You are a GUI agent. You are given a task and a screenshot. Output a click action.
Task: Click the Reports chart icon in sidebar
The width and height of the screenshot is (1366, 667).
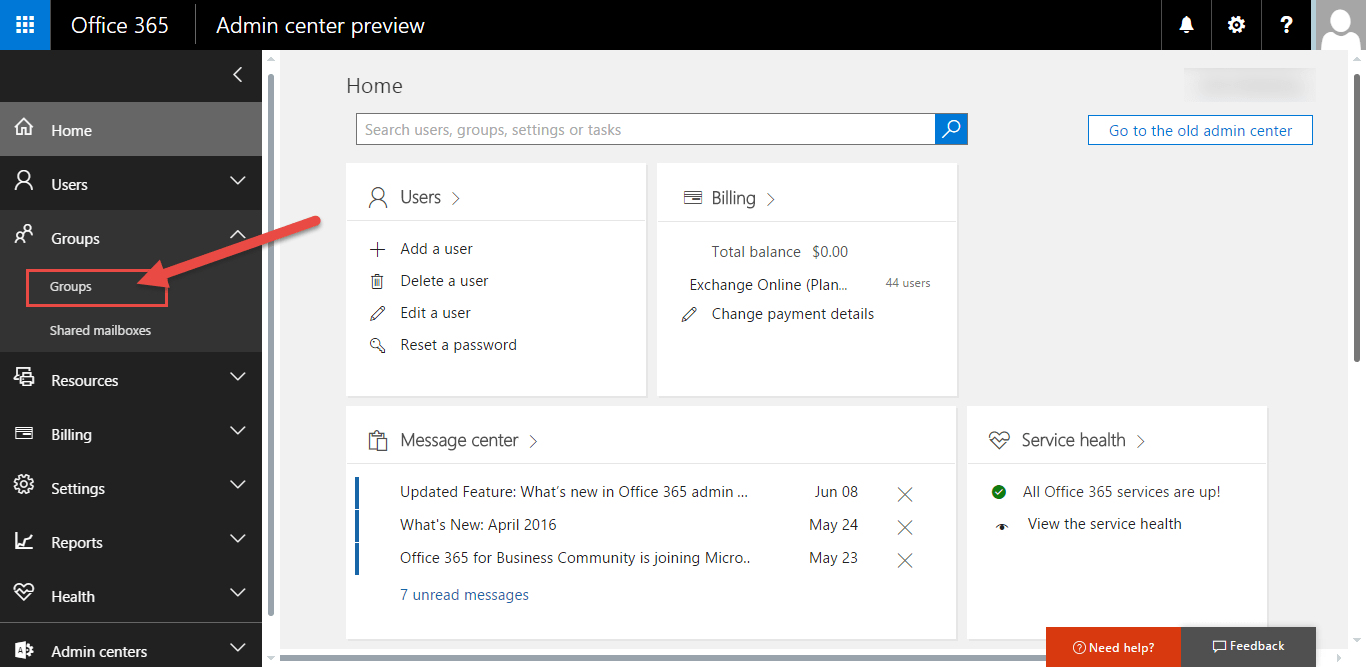pyautogui.click(x=24, y=541)
